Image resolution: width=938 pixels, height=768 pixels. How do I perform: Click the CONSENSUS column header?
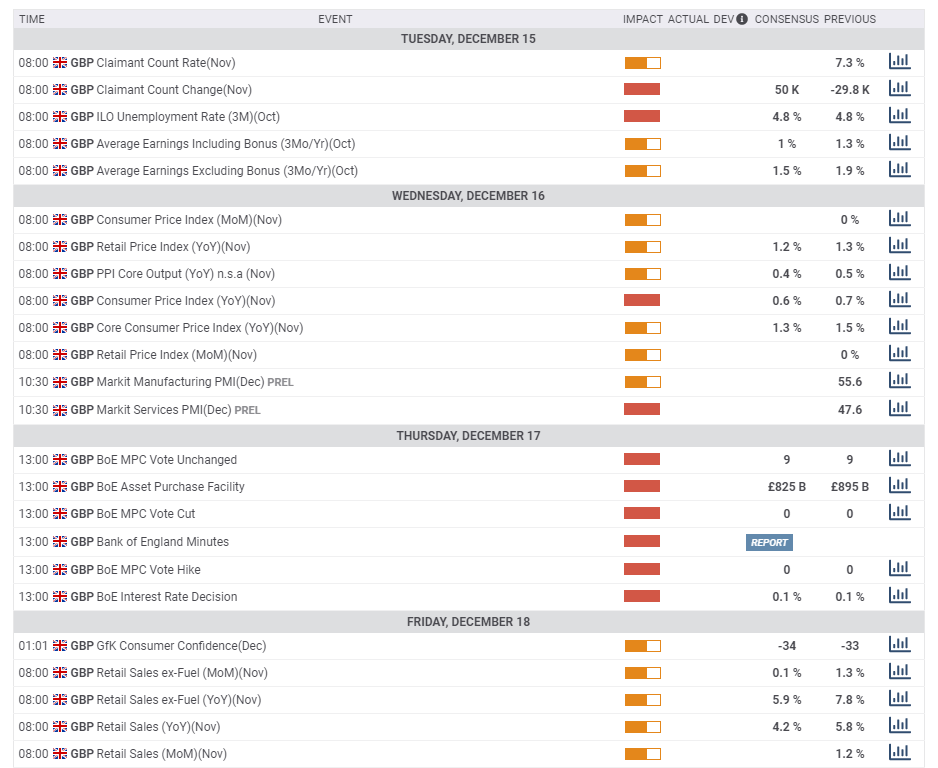point(786,19)
